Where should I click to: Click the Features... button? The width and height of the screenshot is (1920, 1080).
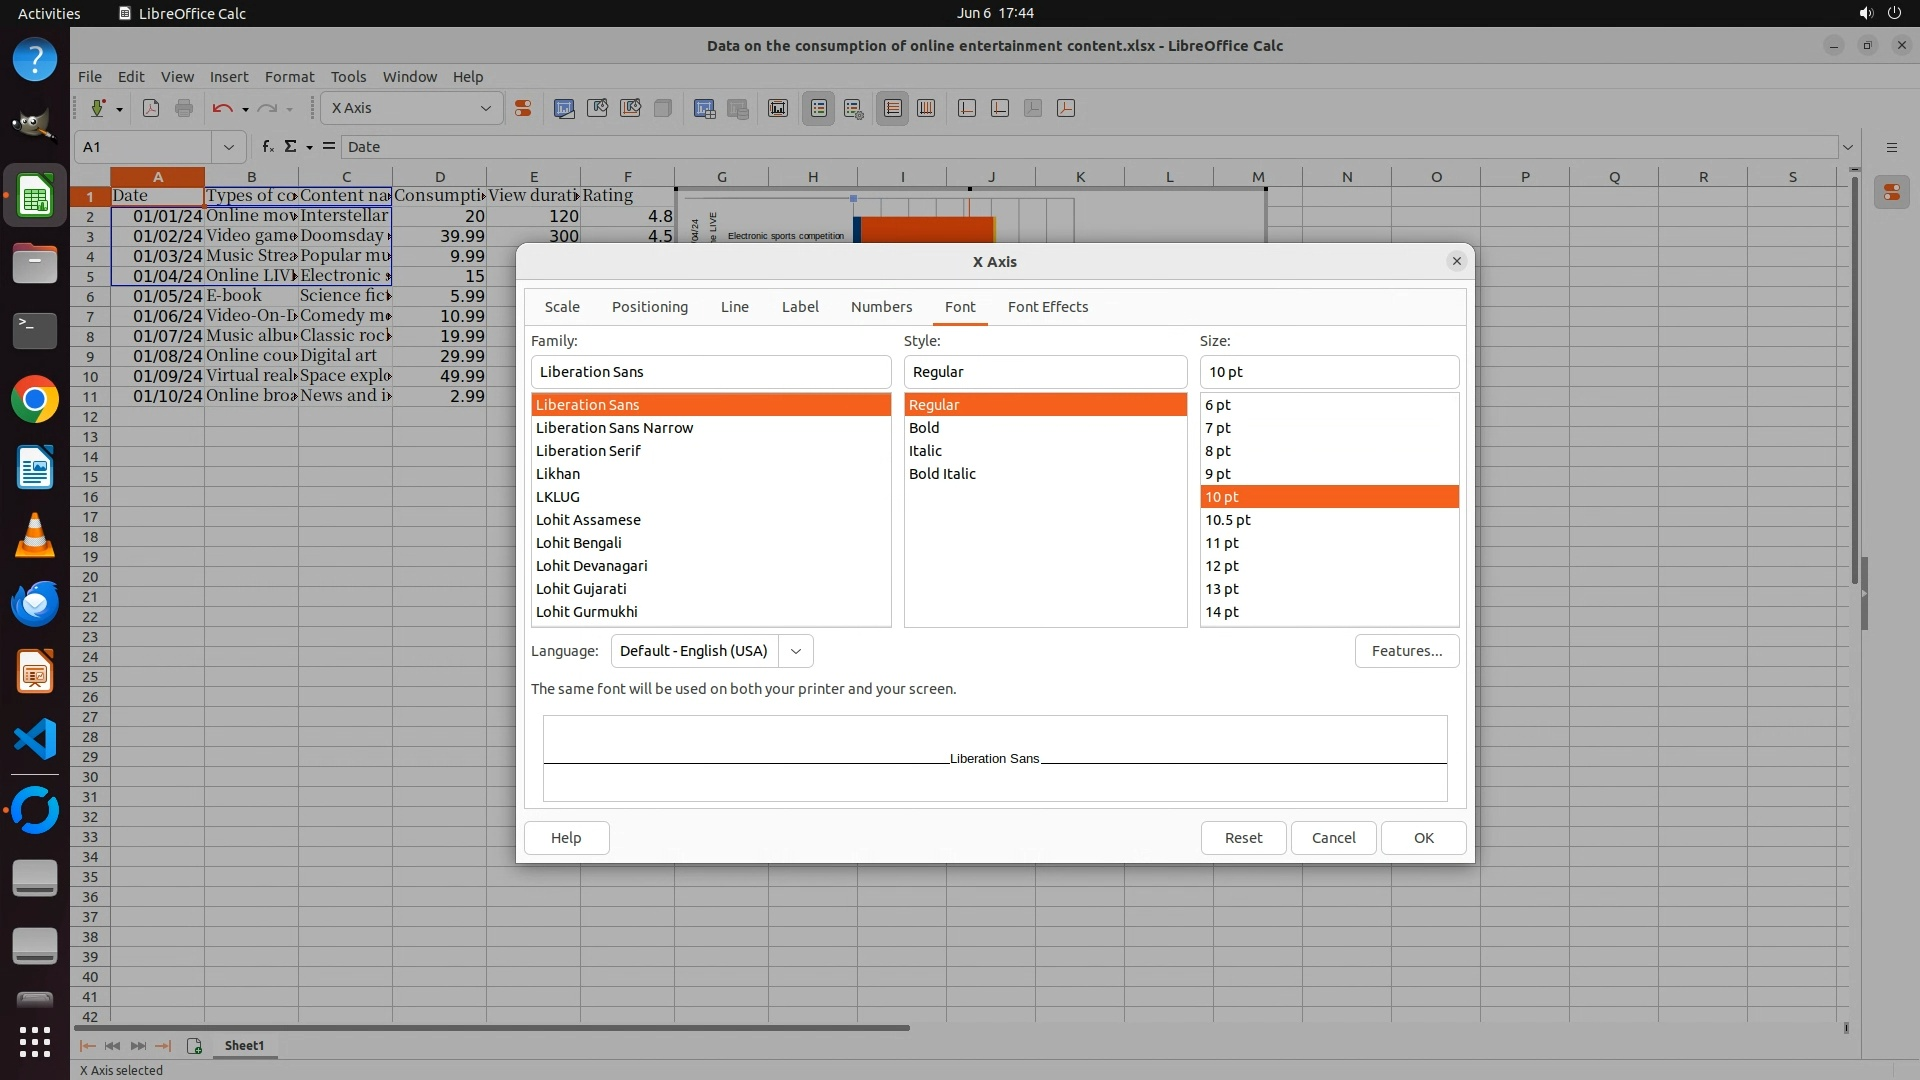pyautogui.click(x=1406, y=651)
